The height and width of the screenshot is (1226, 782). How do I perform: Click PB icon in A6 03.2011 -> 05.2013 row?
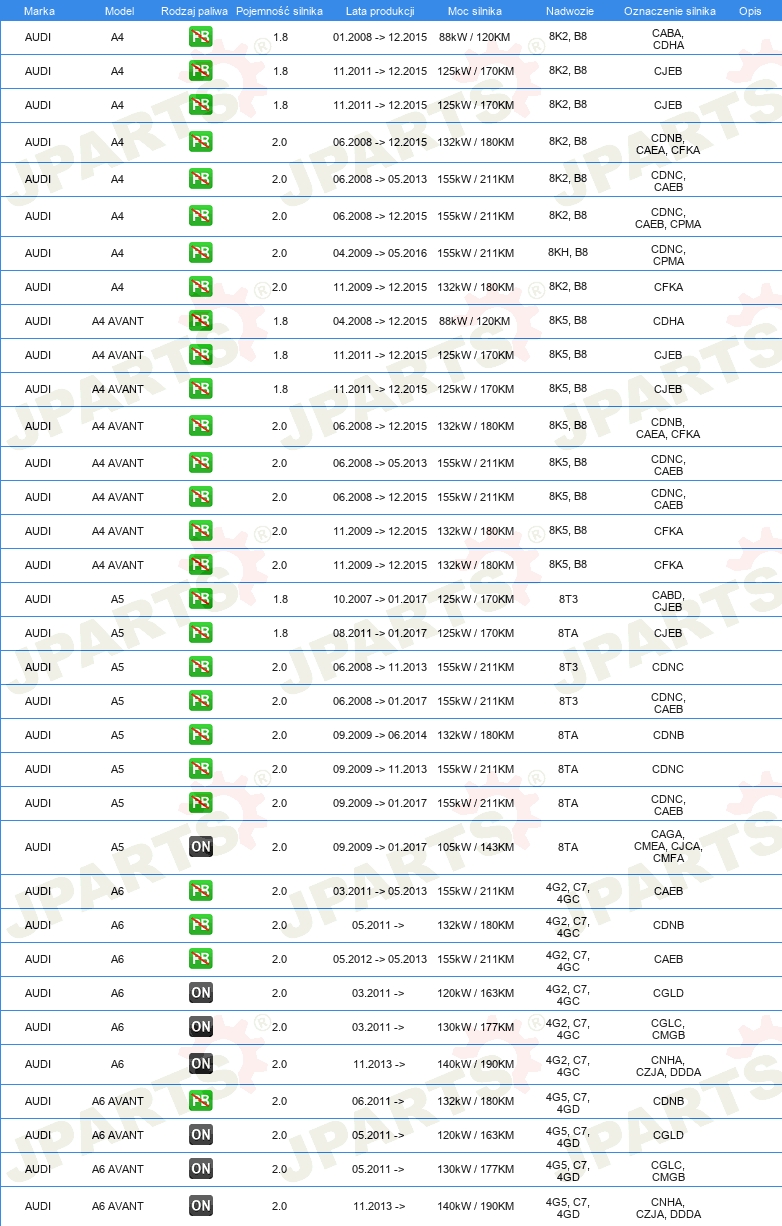[201, 891]
